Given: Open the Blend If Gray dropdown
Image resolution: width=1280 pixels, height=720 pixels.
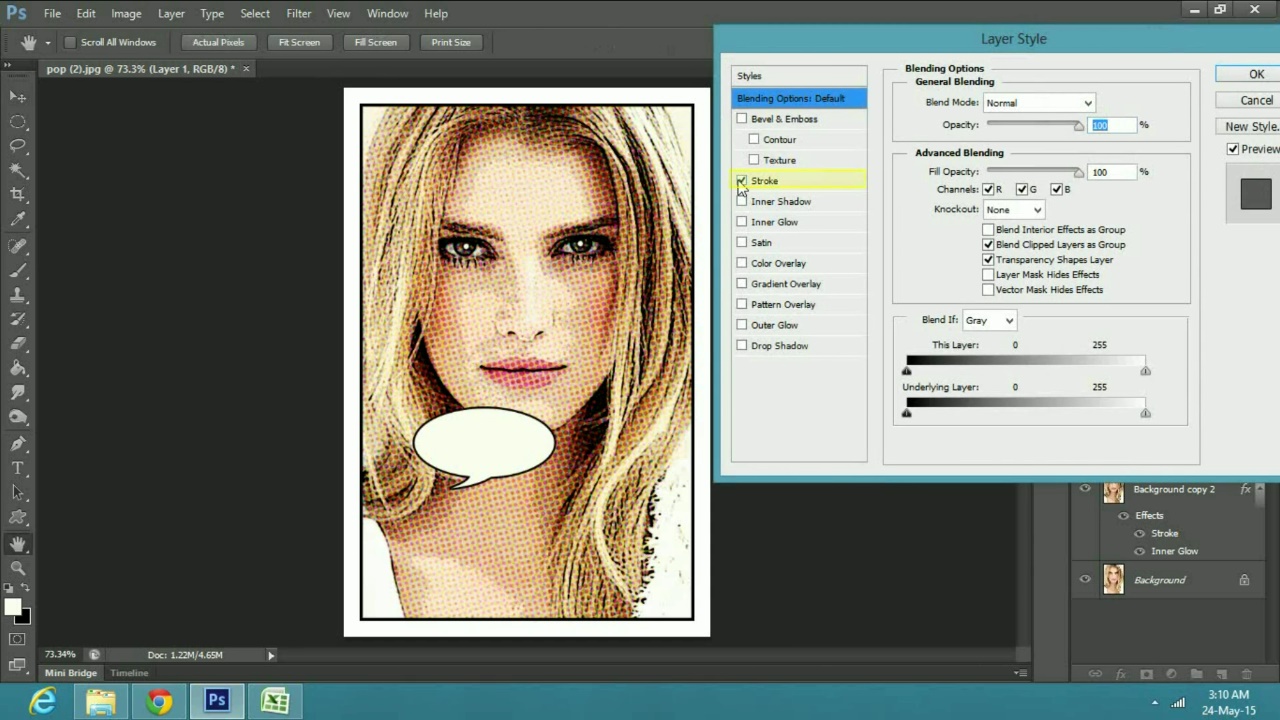Looking at the screenshot, I should (989, 321).
